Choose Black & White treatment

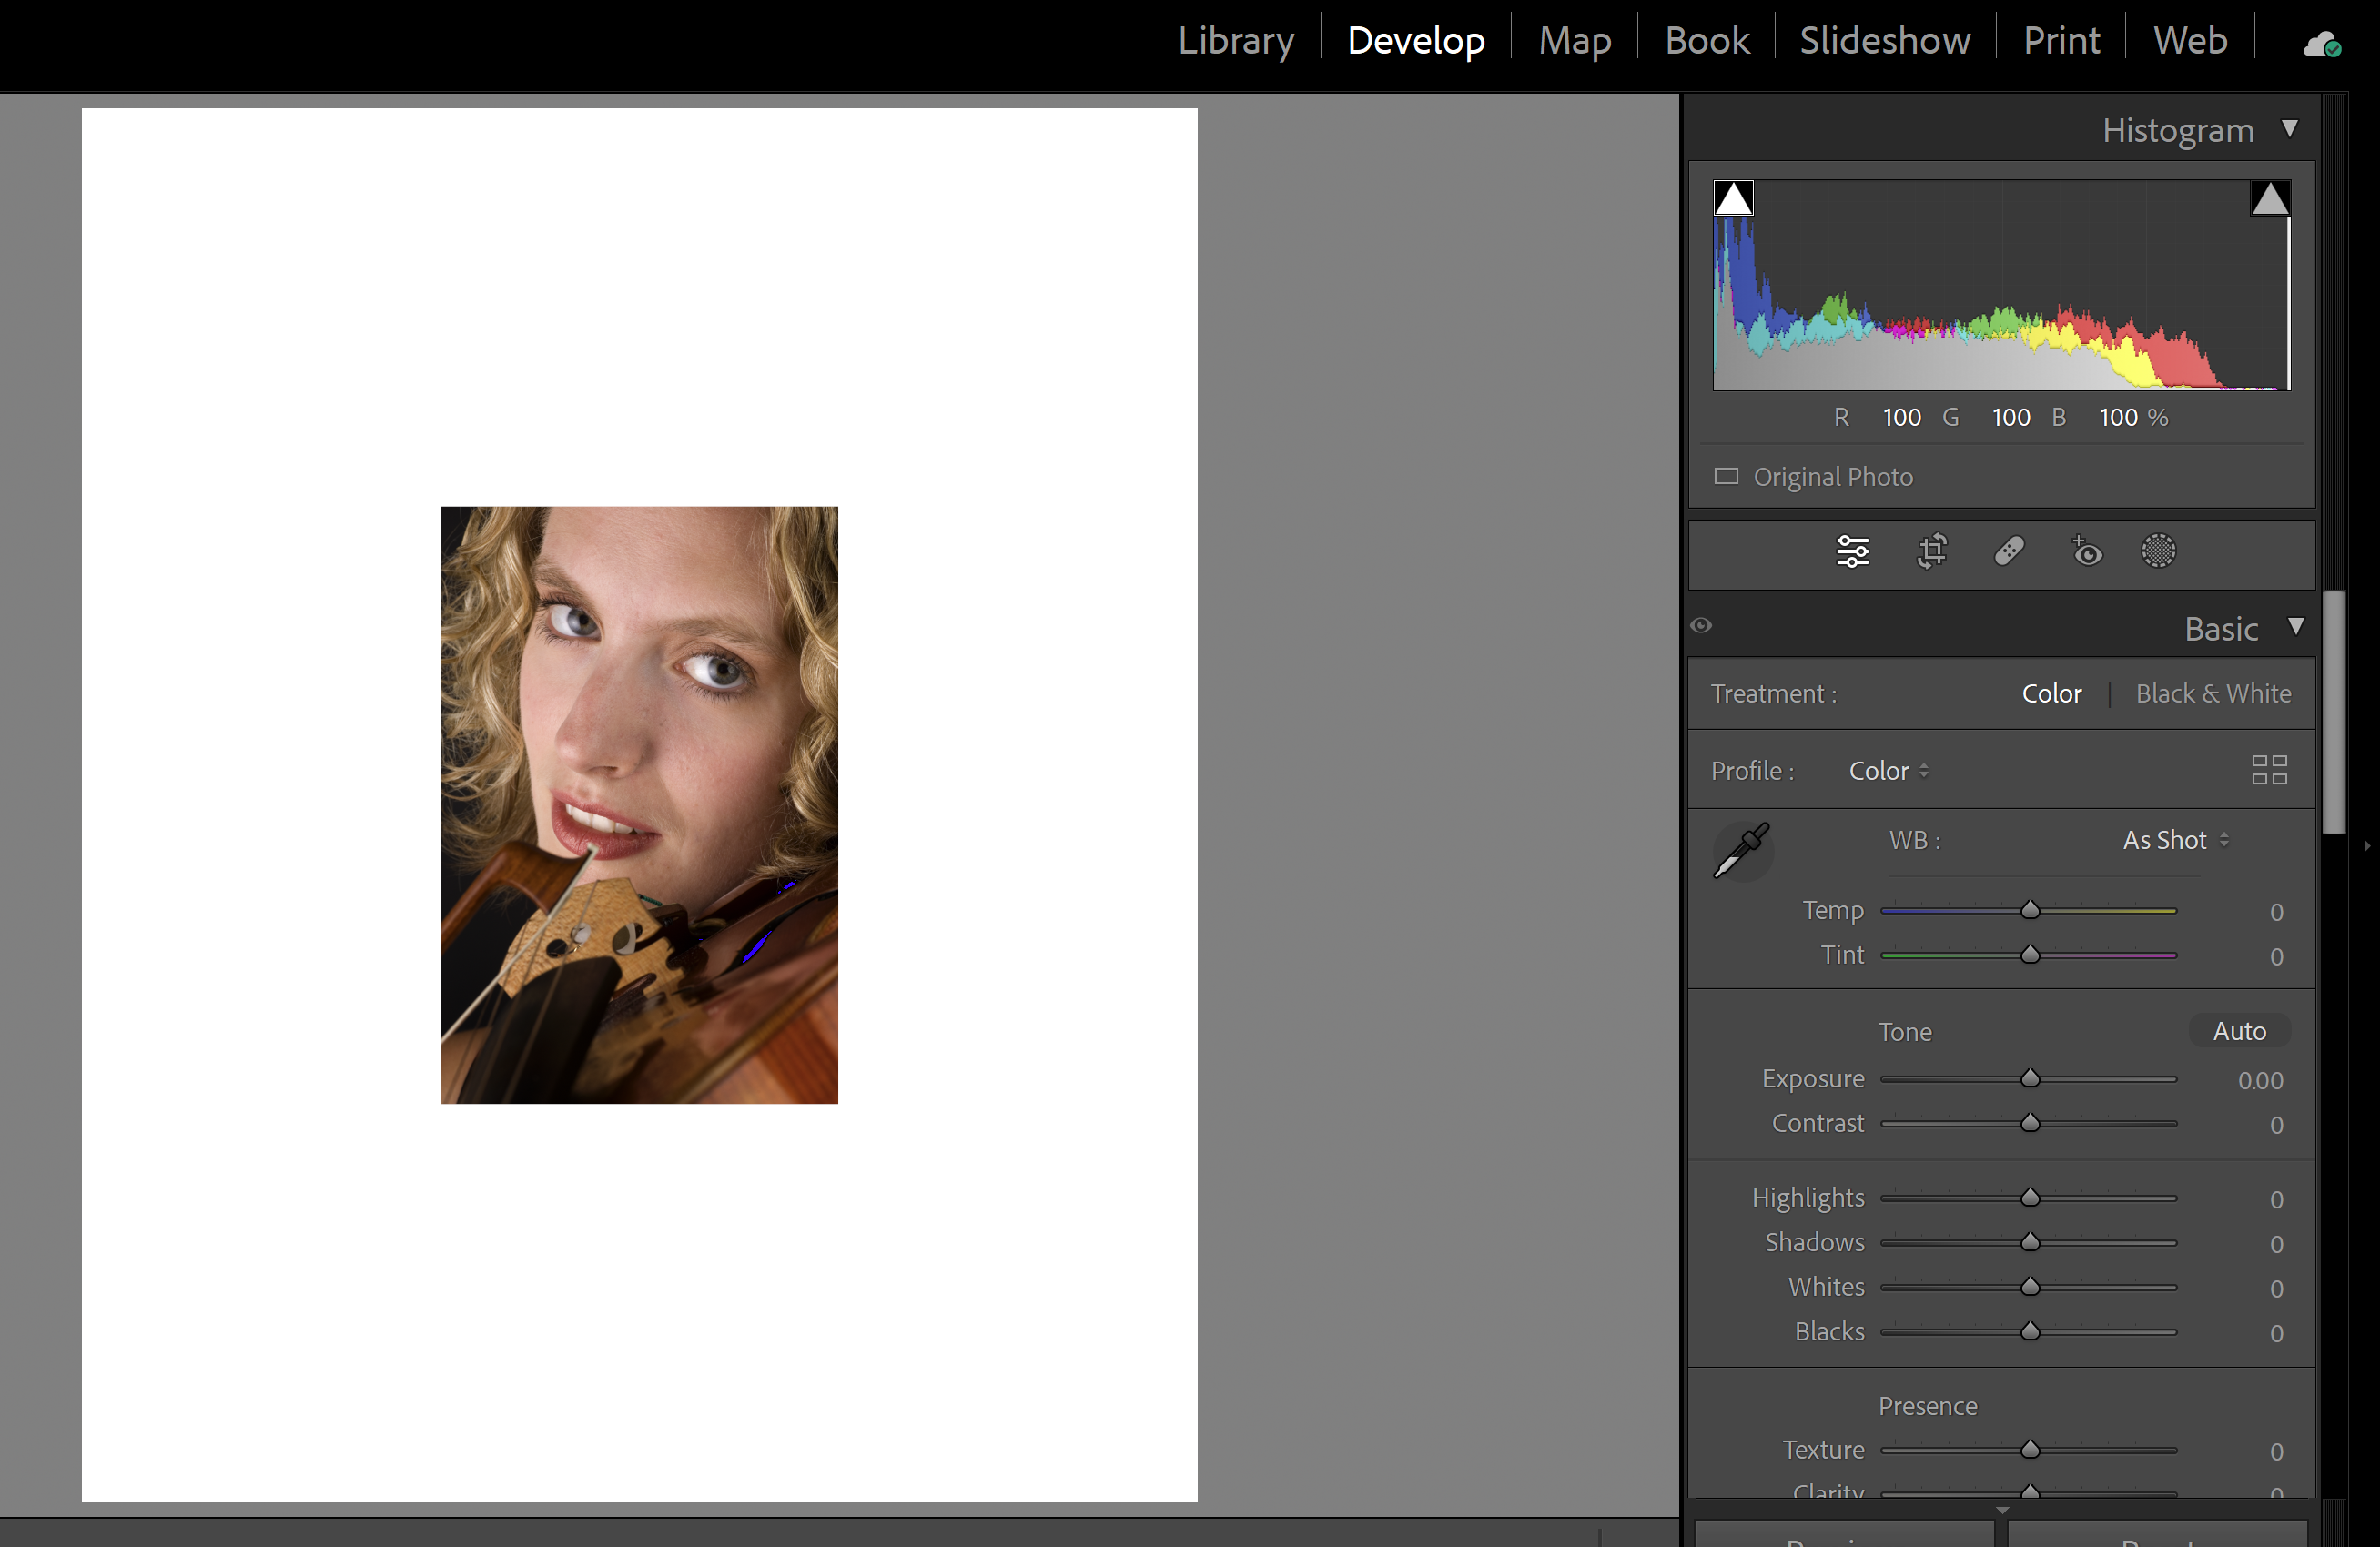2213,693
